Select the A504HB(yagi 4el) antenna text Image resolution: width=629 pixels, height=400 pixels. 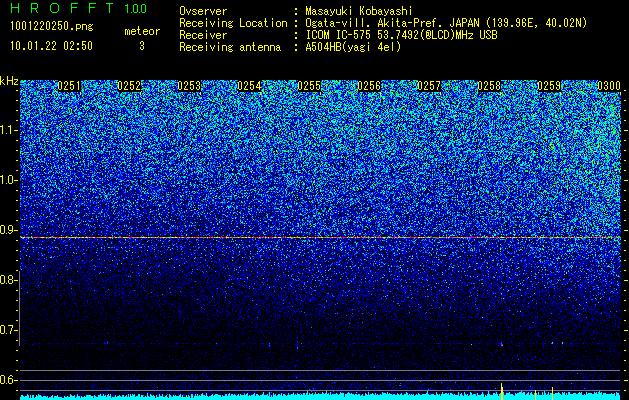coord(353,47)
